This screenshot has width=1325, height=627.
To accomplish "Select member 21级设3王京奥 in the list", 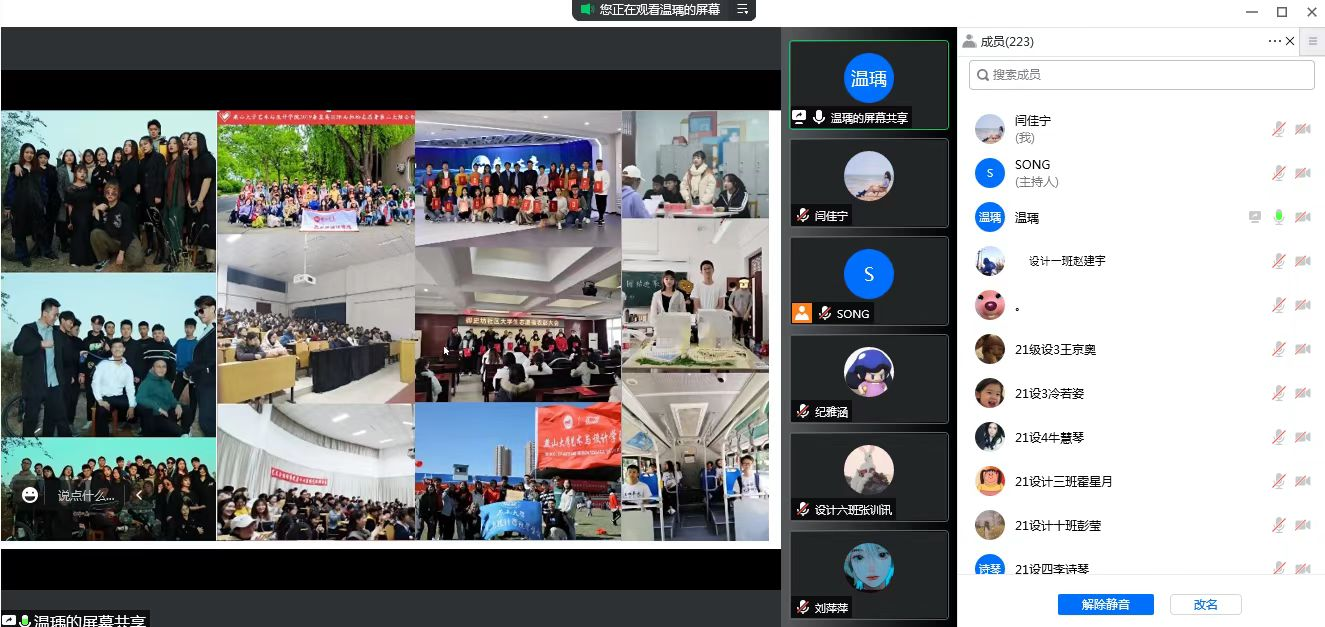I will pos(1055,350).
